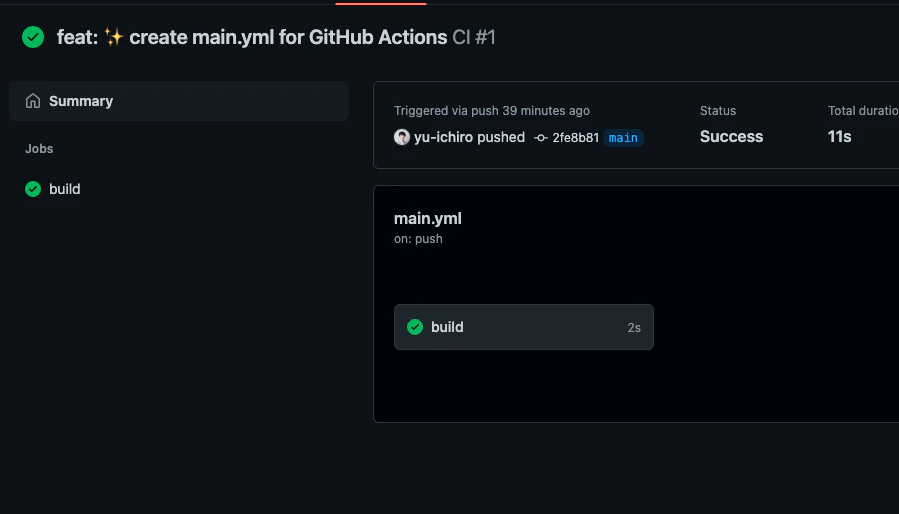The image size is (899, 514).
Task: Open the build job card in workflow graph
Action: (x=523, y=327)
